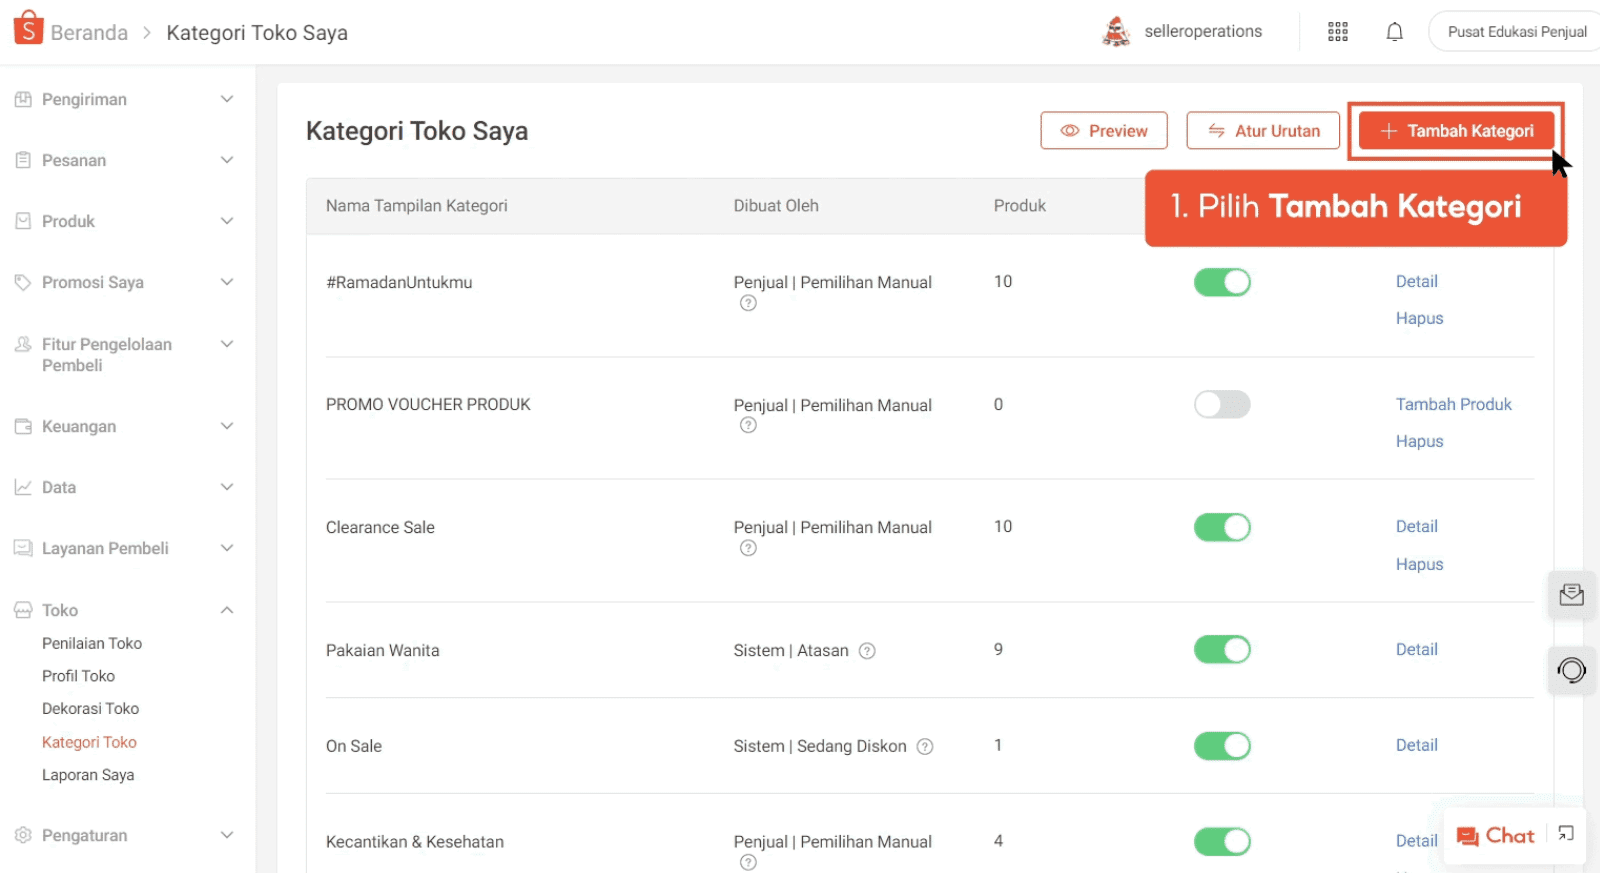Expand the Layanan Pembeli chevron

(x=227, y=548)
